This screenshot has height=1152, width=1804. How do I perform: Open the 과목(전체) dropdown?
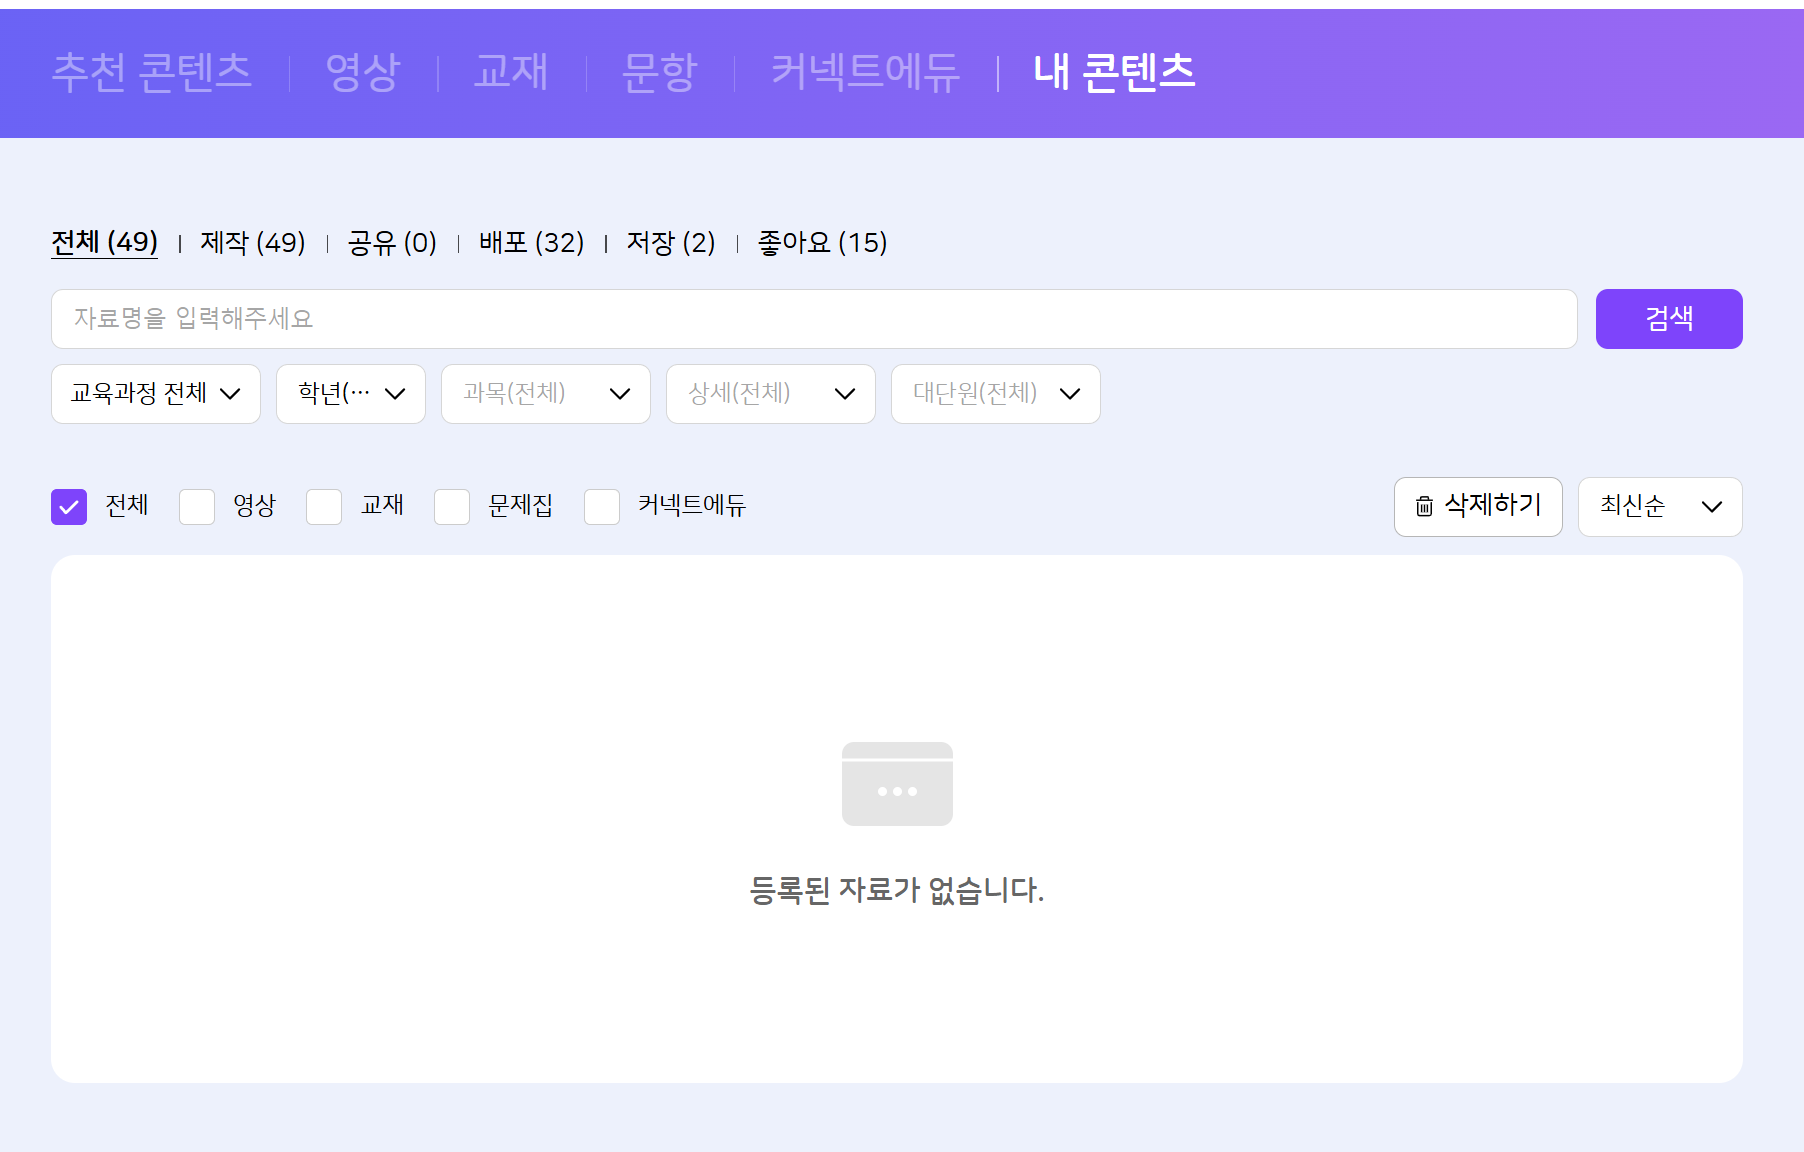click(546, 394)
